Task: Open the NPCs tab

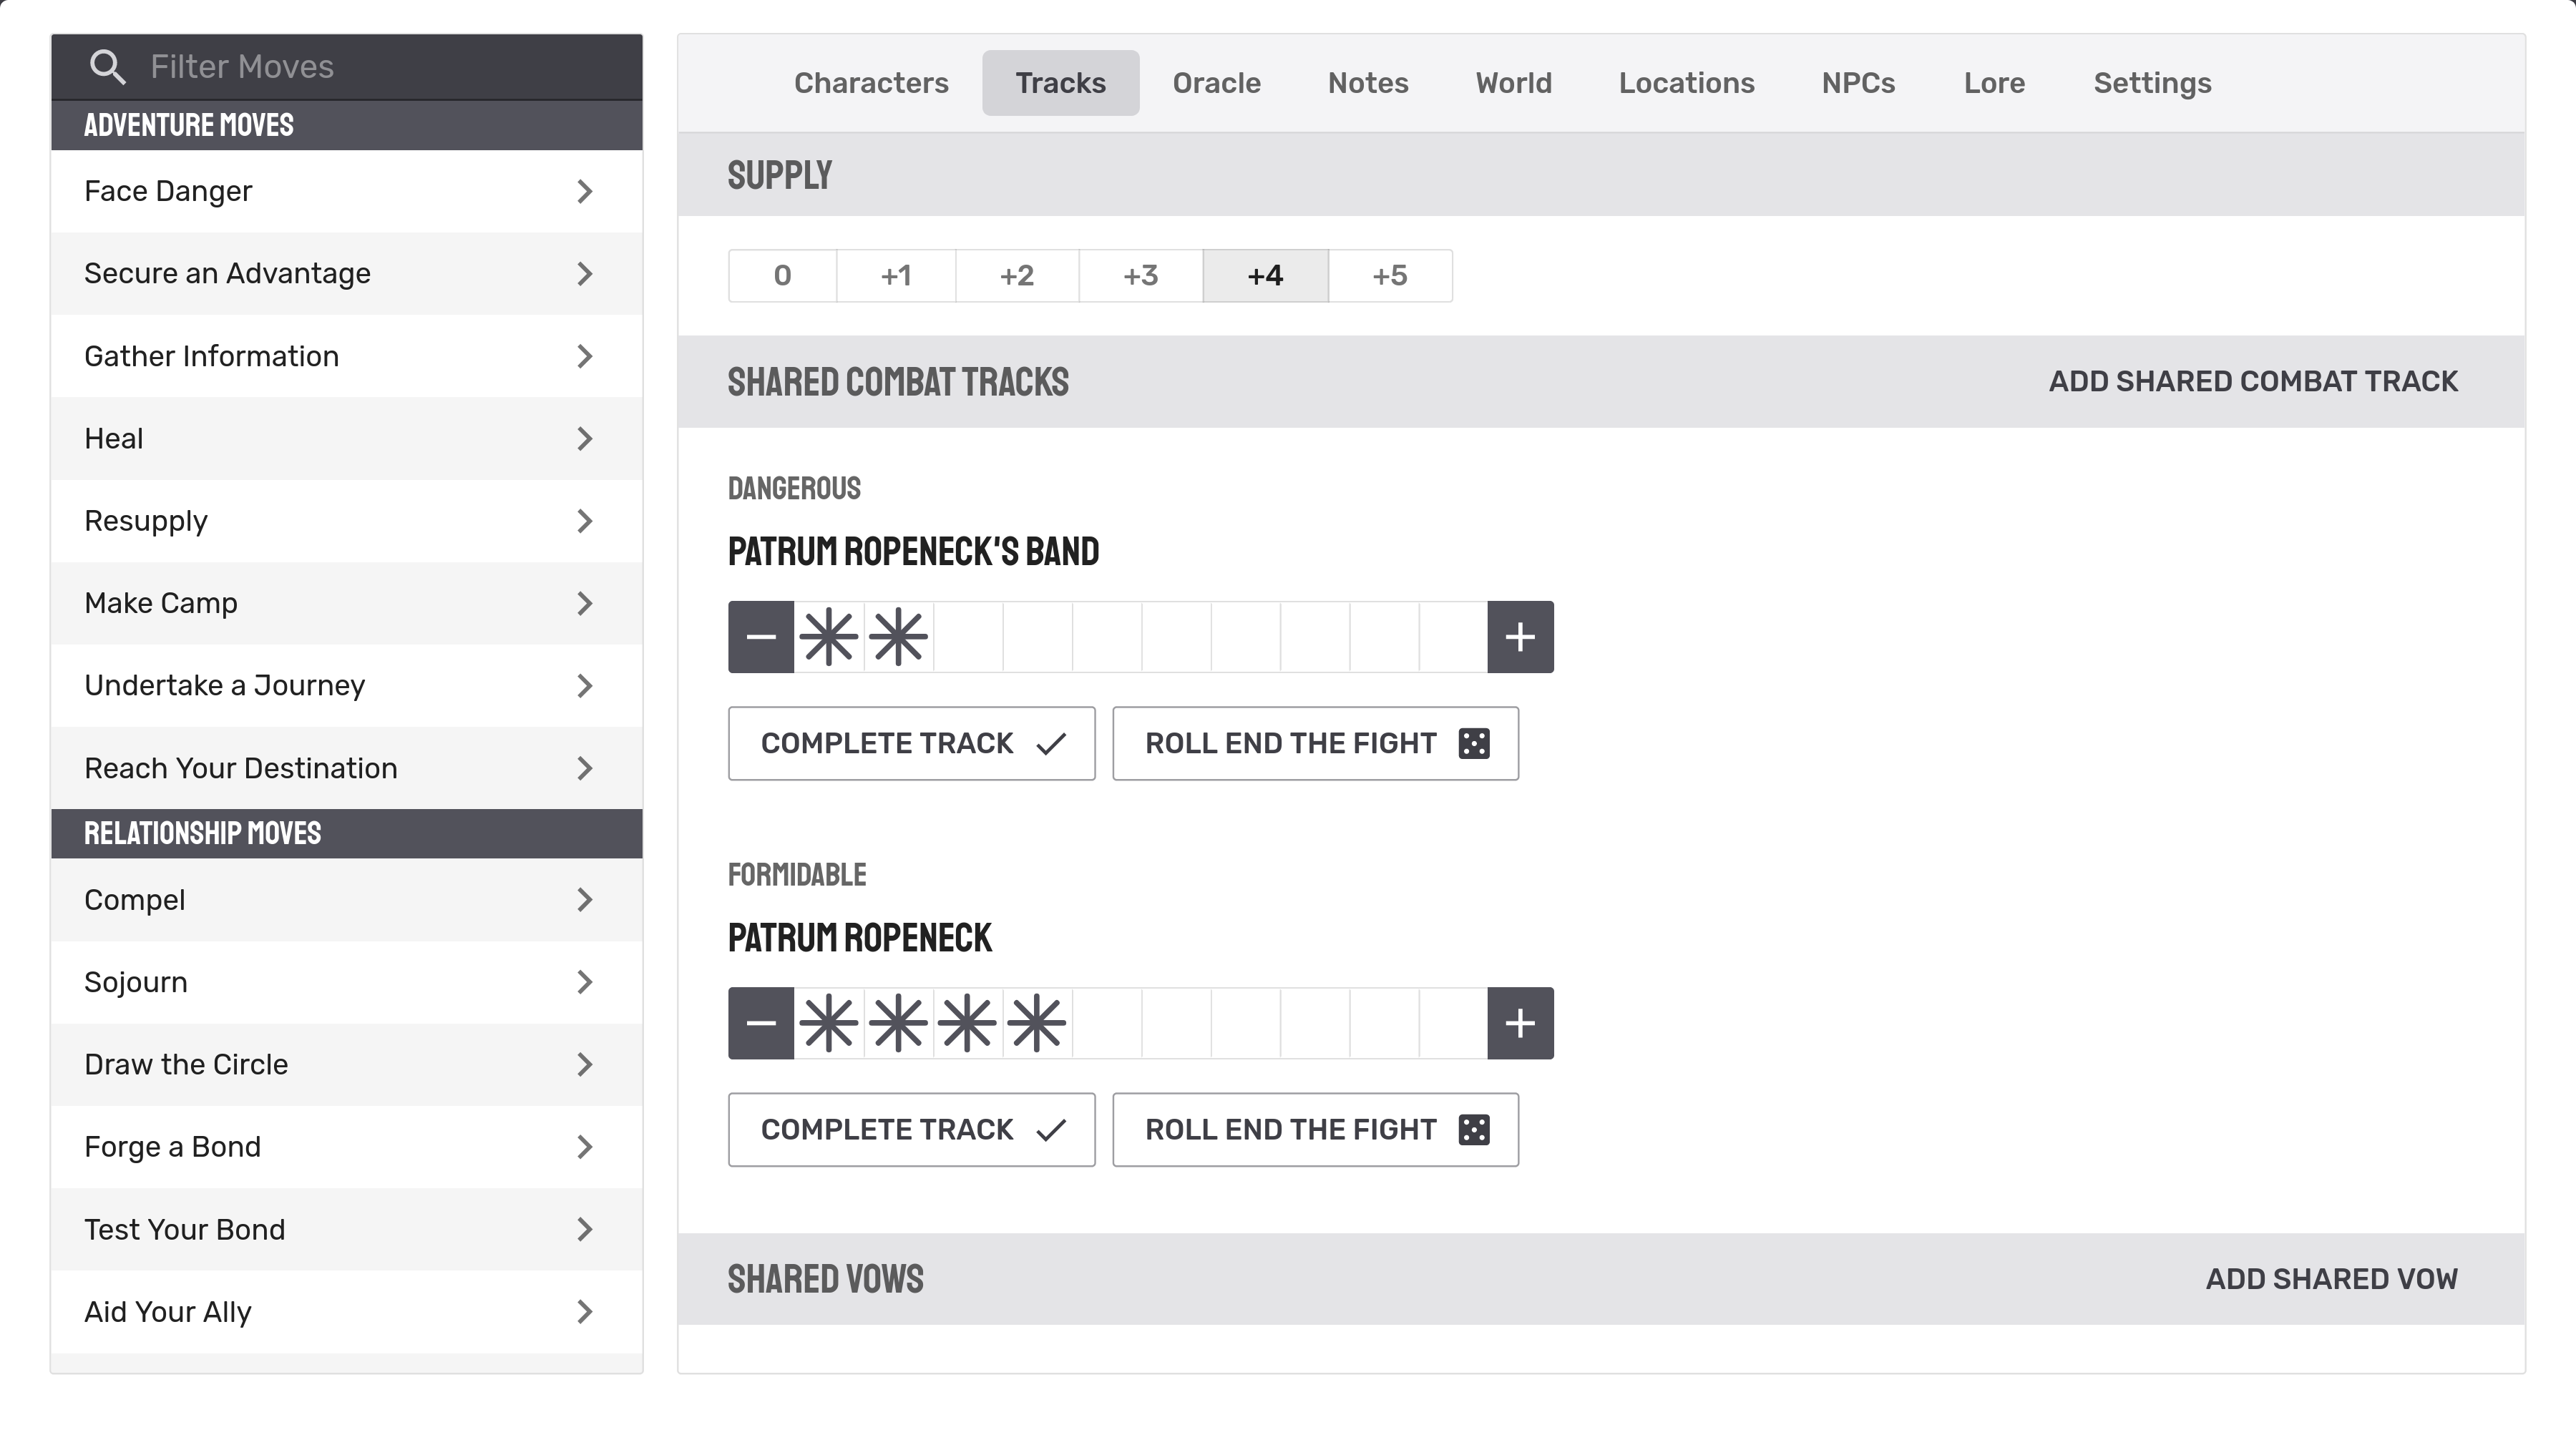Action: (1857, 83)
